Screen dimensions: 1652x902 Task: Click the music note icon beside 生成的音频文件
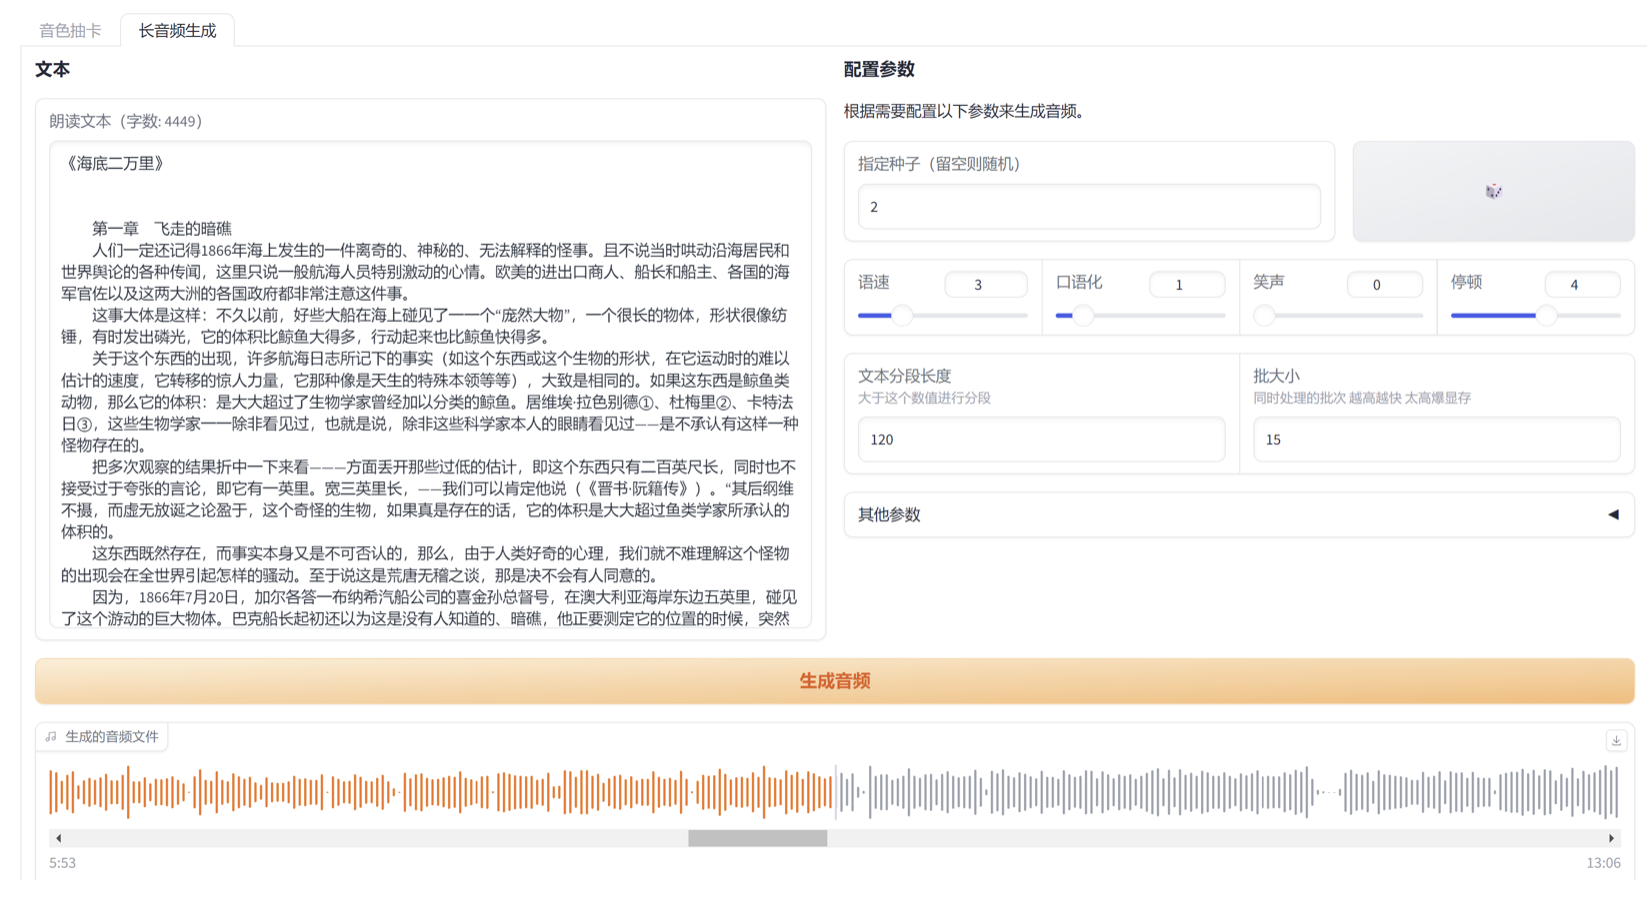(x=51, y=737)
